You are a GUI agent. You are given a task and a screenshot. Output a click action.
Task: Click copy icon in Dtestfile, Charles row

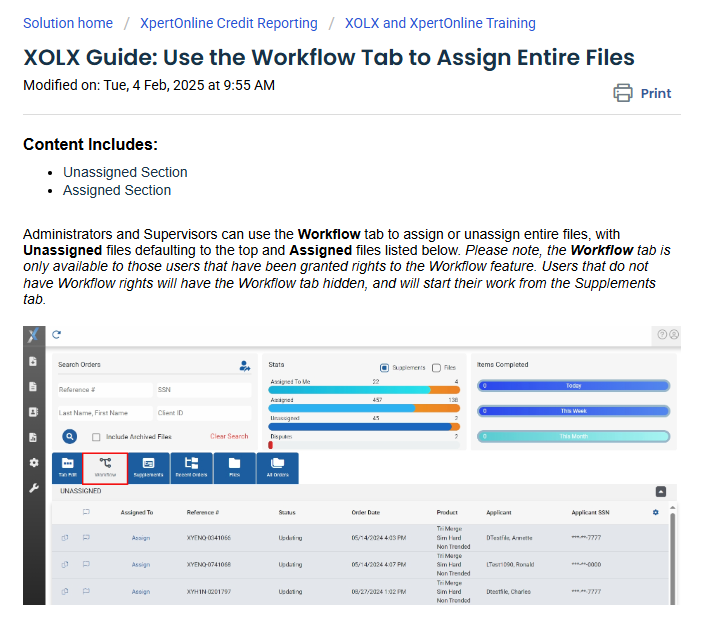coord(65,591)
